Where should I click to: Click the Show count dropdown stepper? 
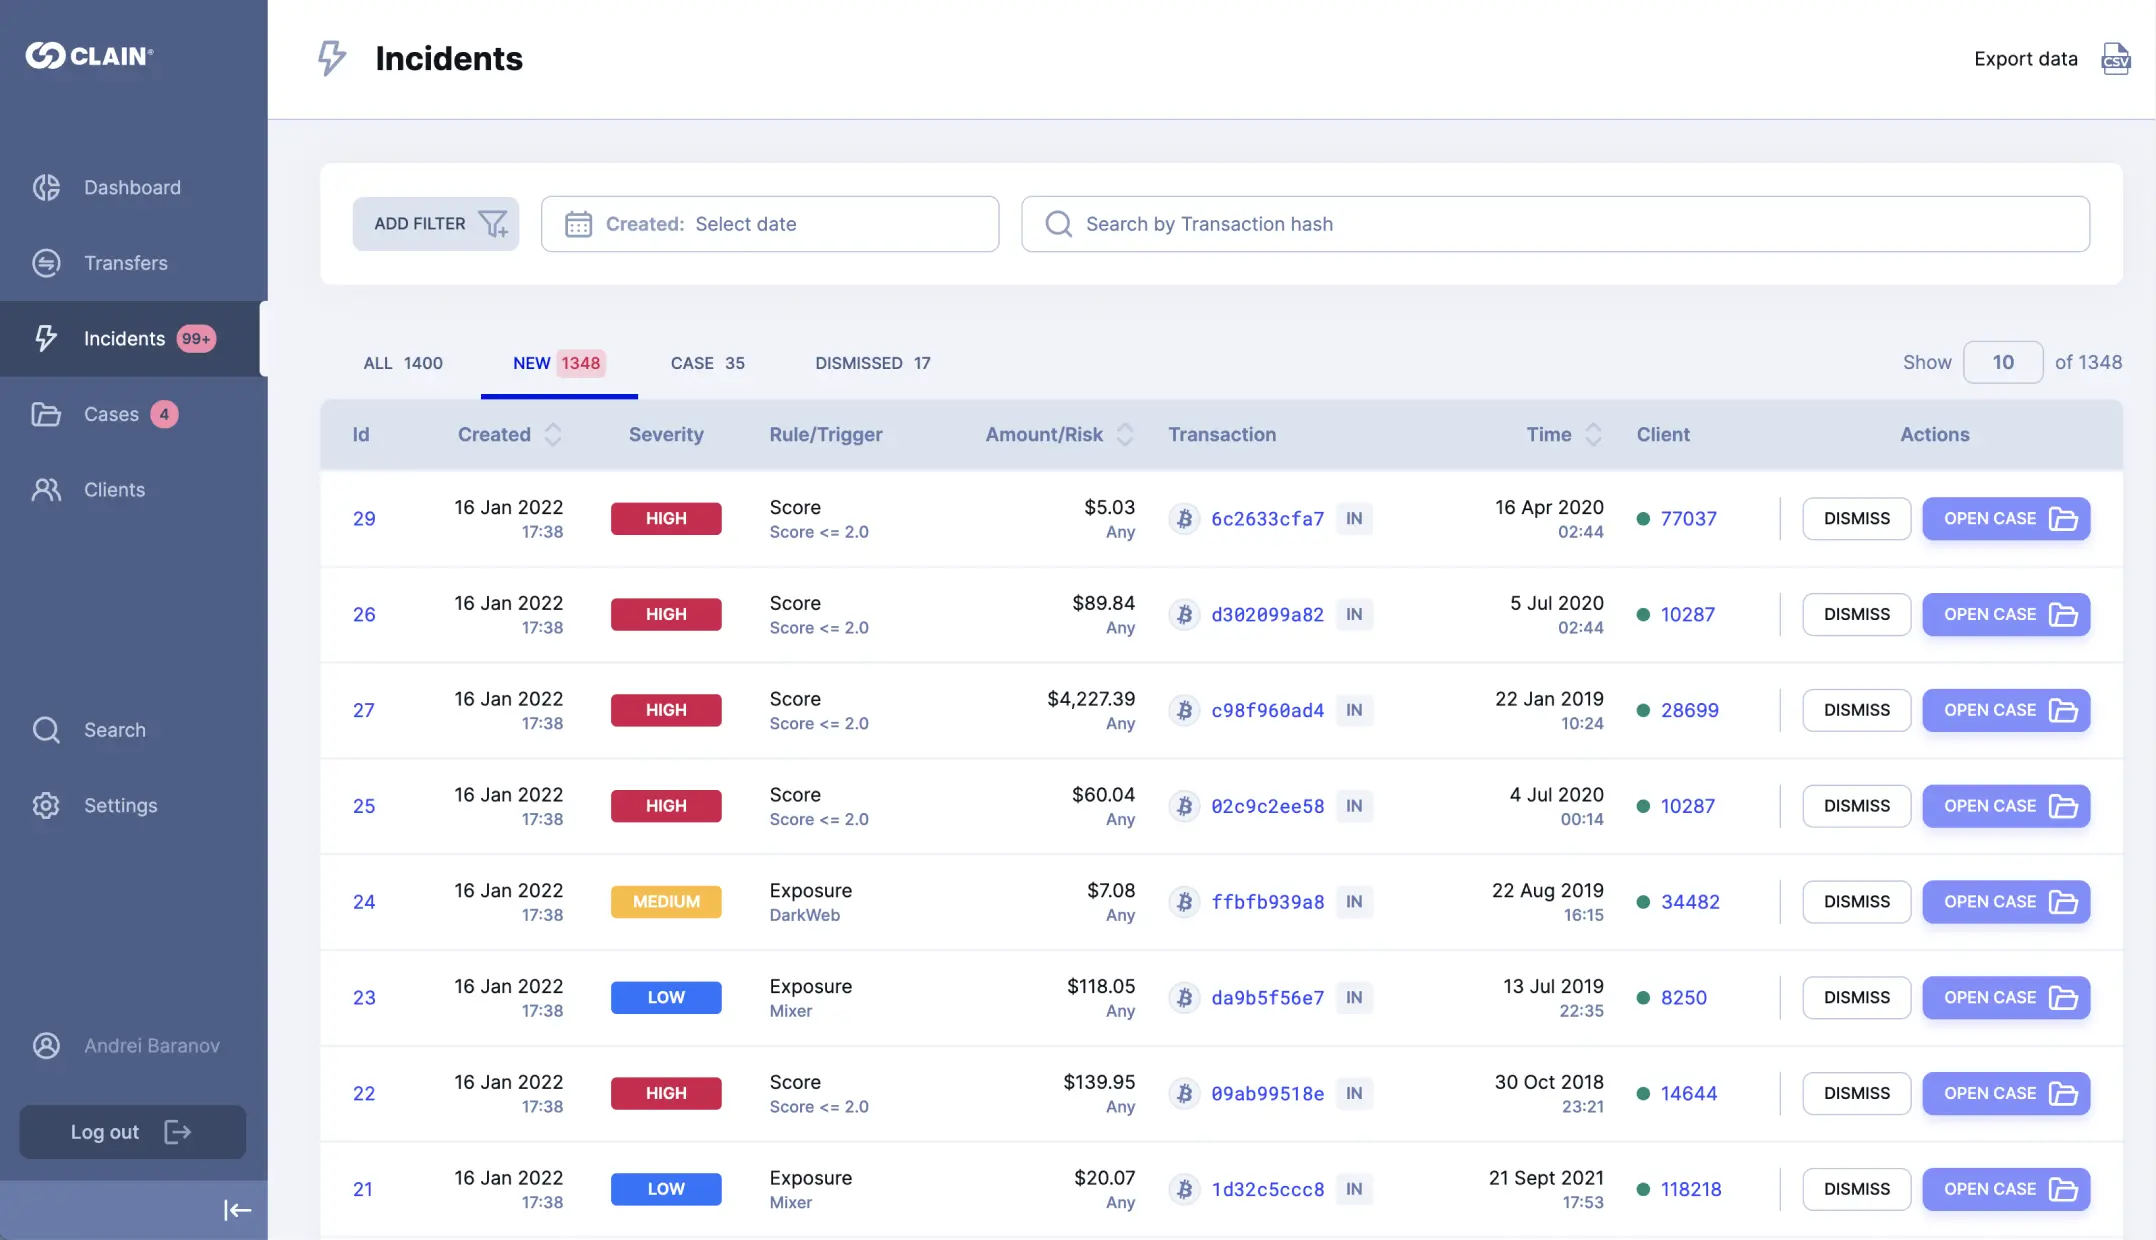click(x=2001, y=361)
